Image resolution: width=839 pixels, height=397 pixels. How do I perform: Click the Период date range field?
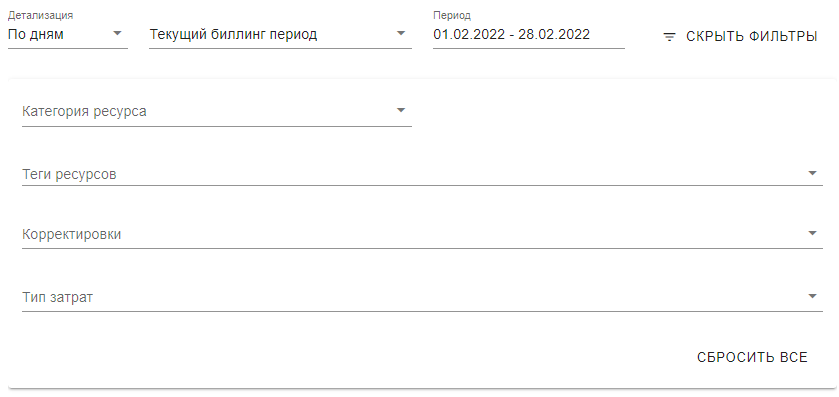click(x=529, y=35)
